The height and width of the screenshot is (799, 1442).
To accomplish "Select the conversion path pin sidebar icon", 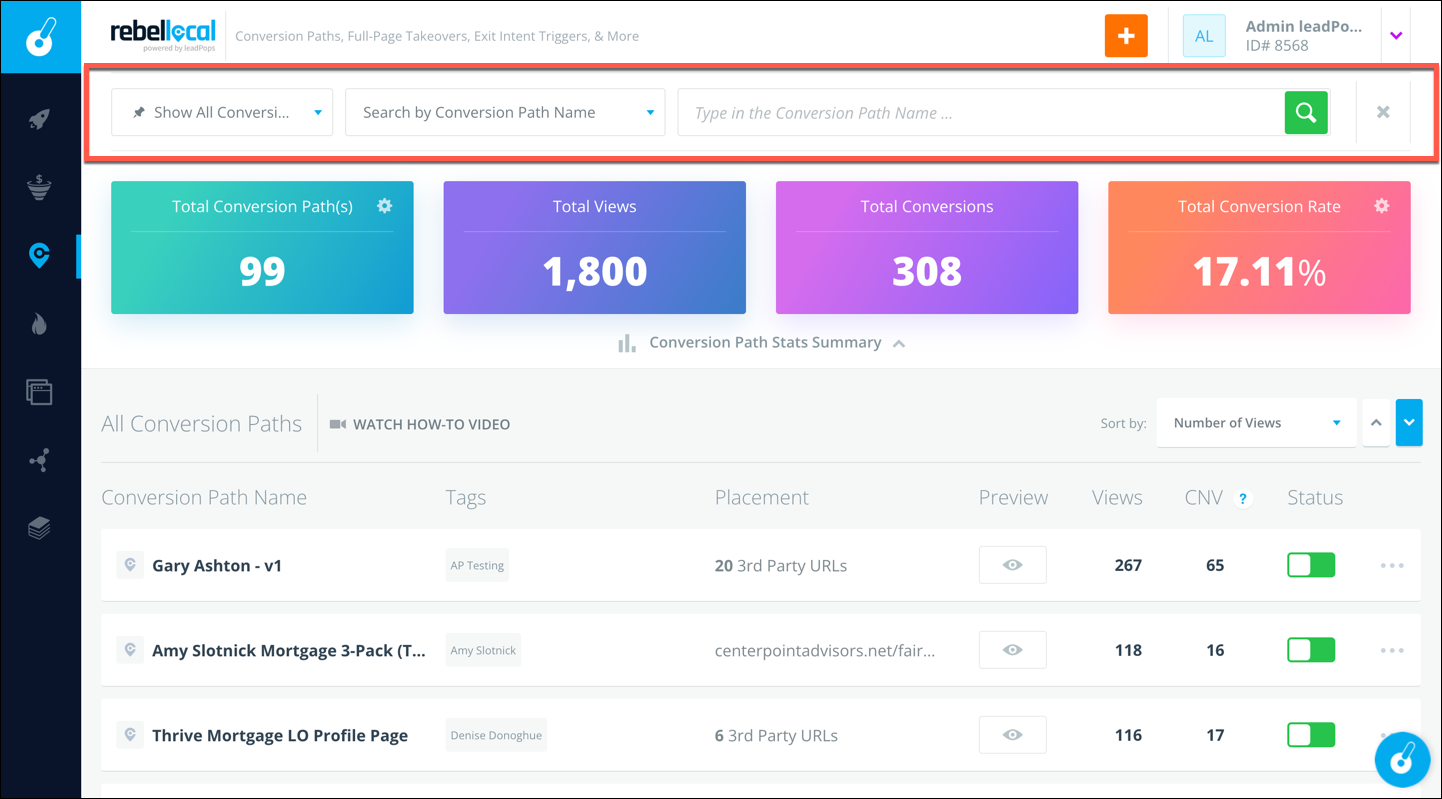I will coord(39,256).
